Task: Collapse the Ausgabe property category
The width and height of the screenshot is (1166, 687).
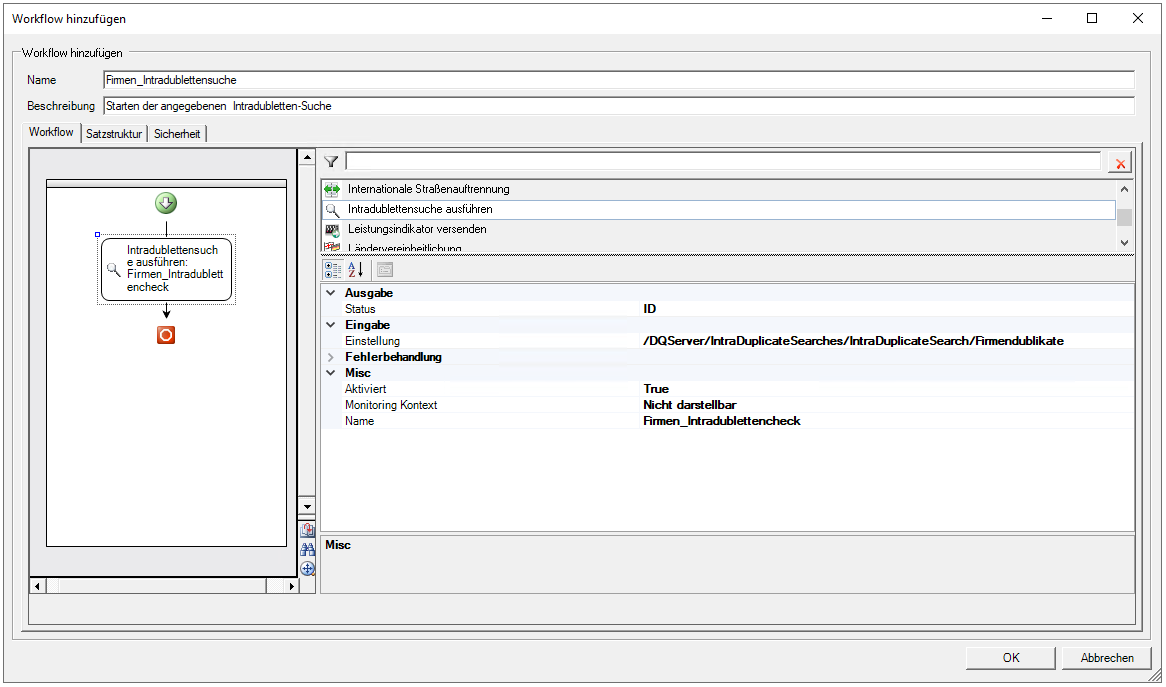Action: click(x=331, y=293)
